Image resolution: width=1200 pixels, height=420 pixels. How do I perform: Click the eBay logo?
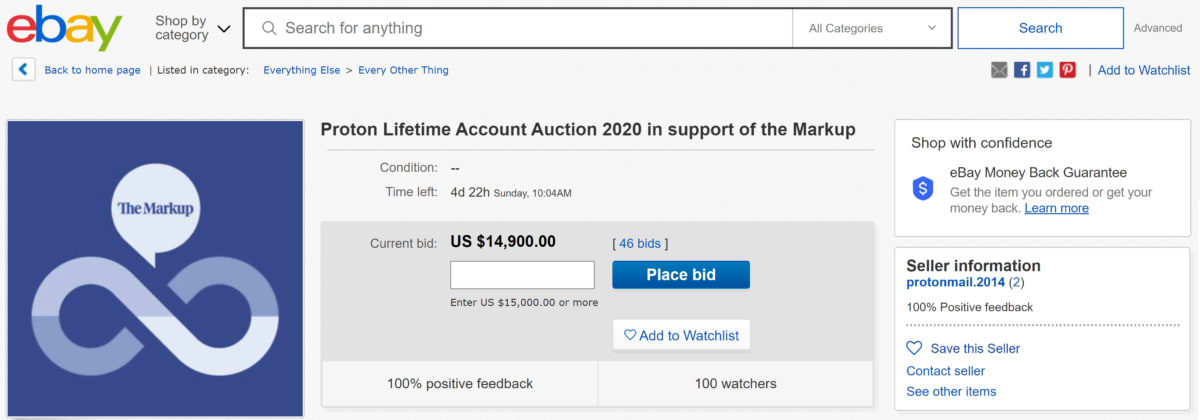64,28
